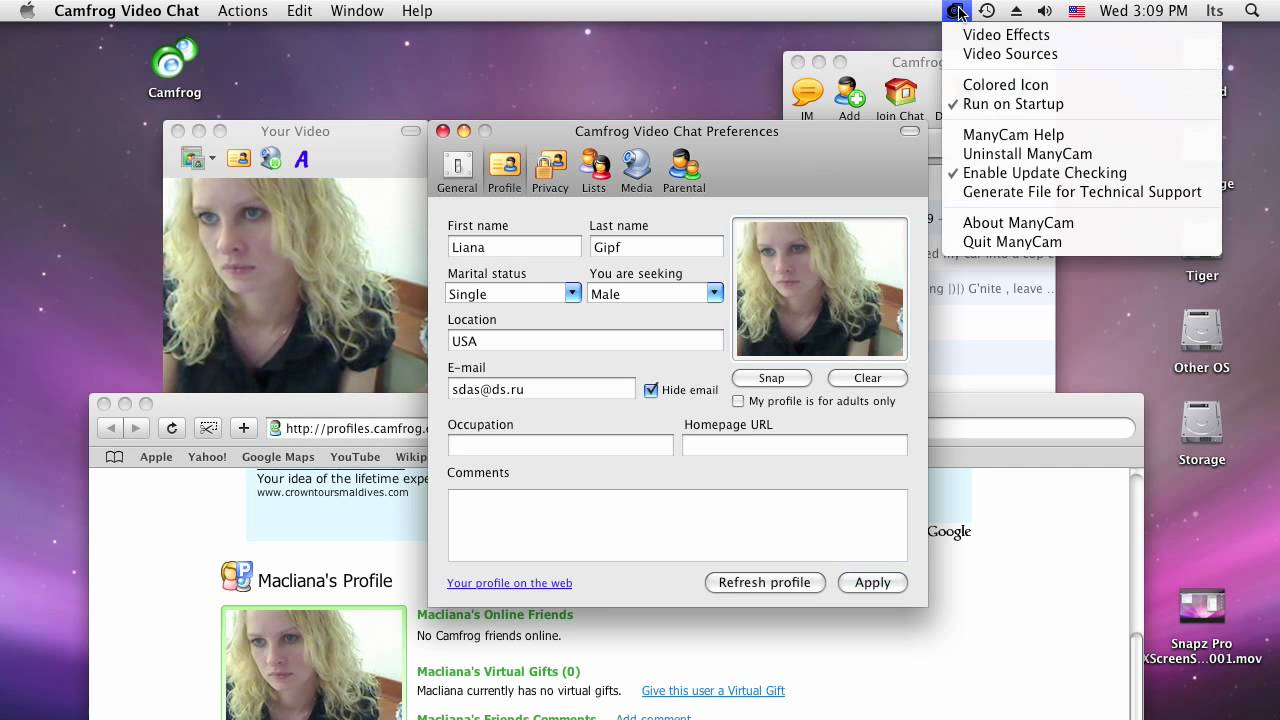Click the blue letter A text icon
The image size is (1280, 720).
tap(302, 158)
